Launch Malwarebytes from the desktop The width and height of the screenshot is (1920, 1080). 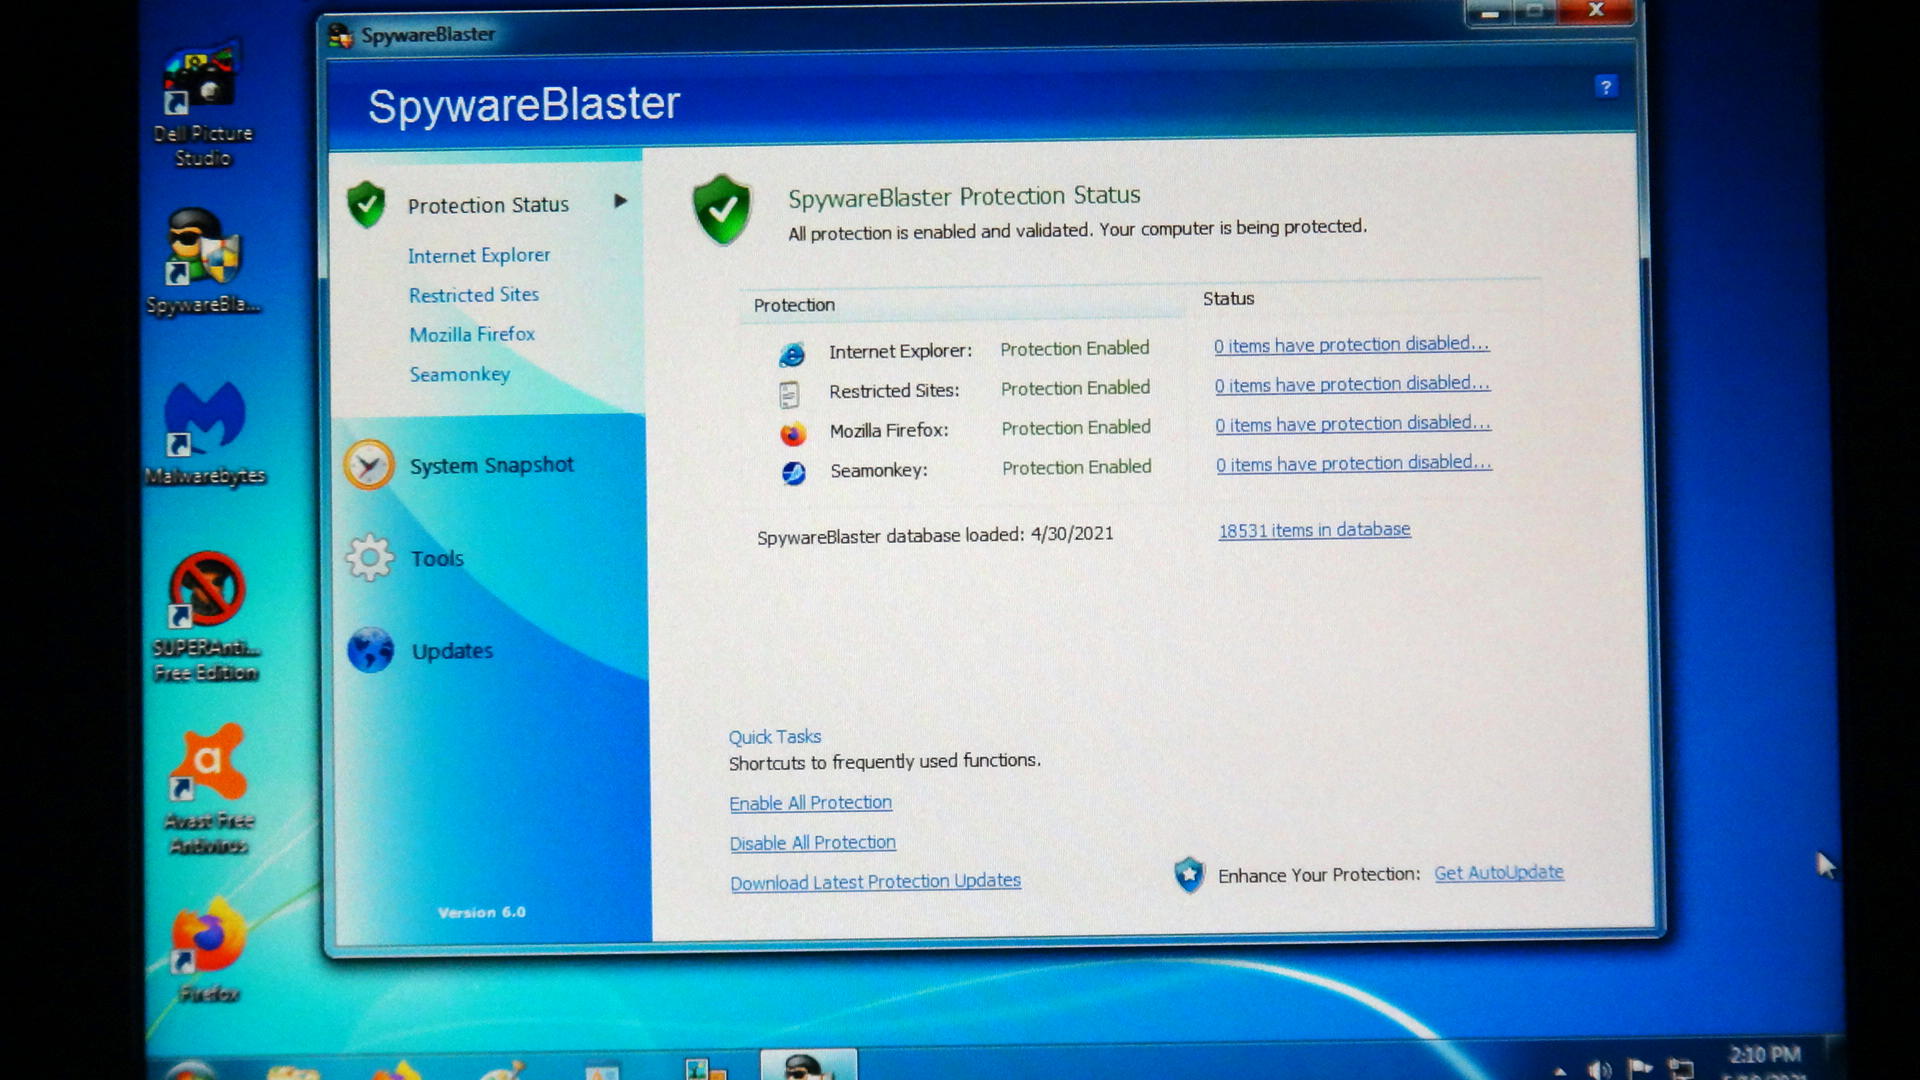coord(205,434)
